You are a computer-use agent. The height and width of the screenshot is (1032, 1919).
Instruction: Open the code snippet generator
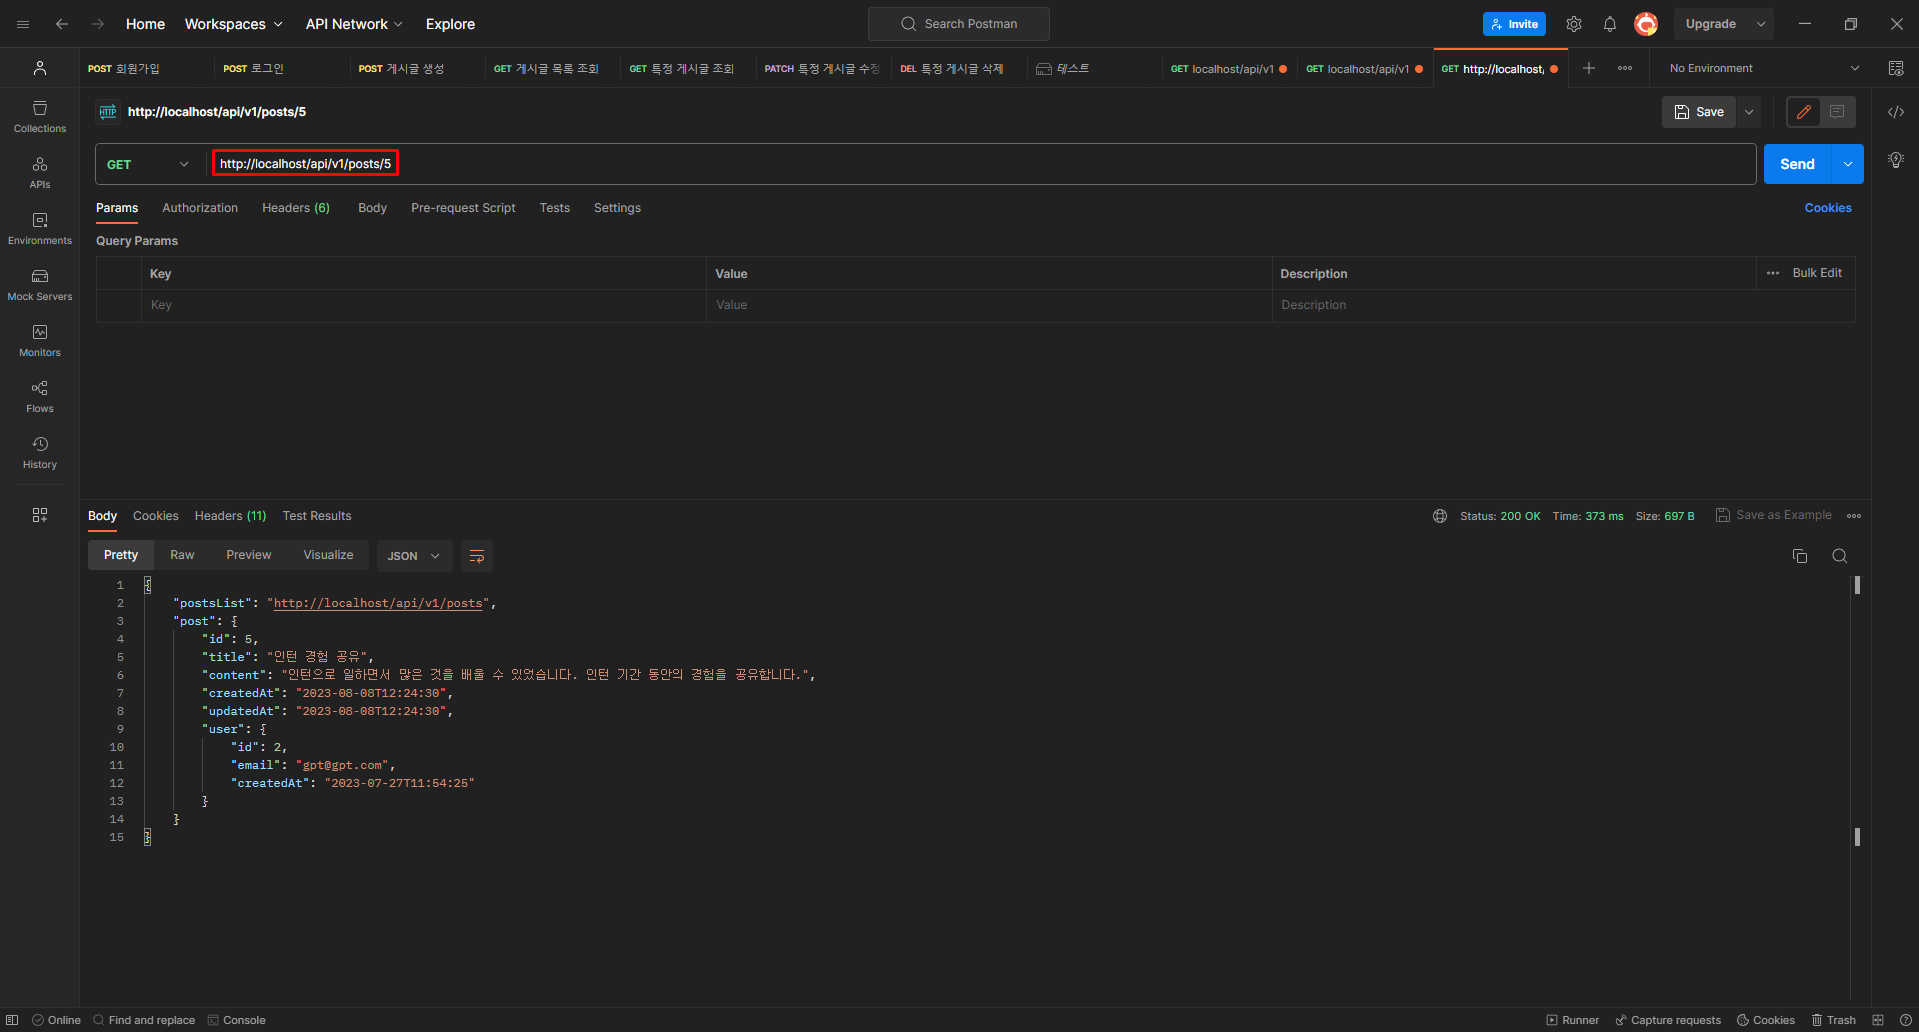point(1895,112)
